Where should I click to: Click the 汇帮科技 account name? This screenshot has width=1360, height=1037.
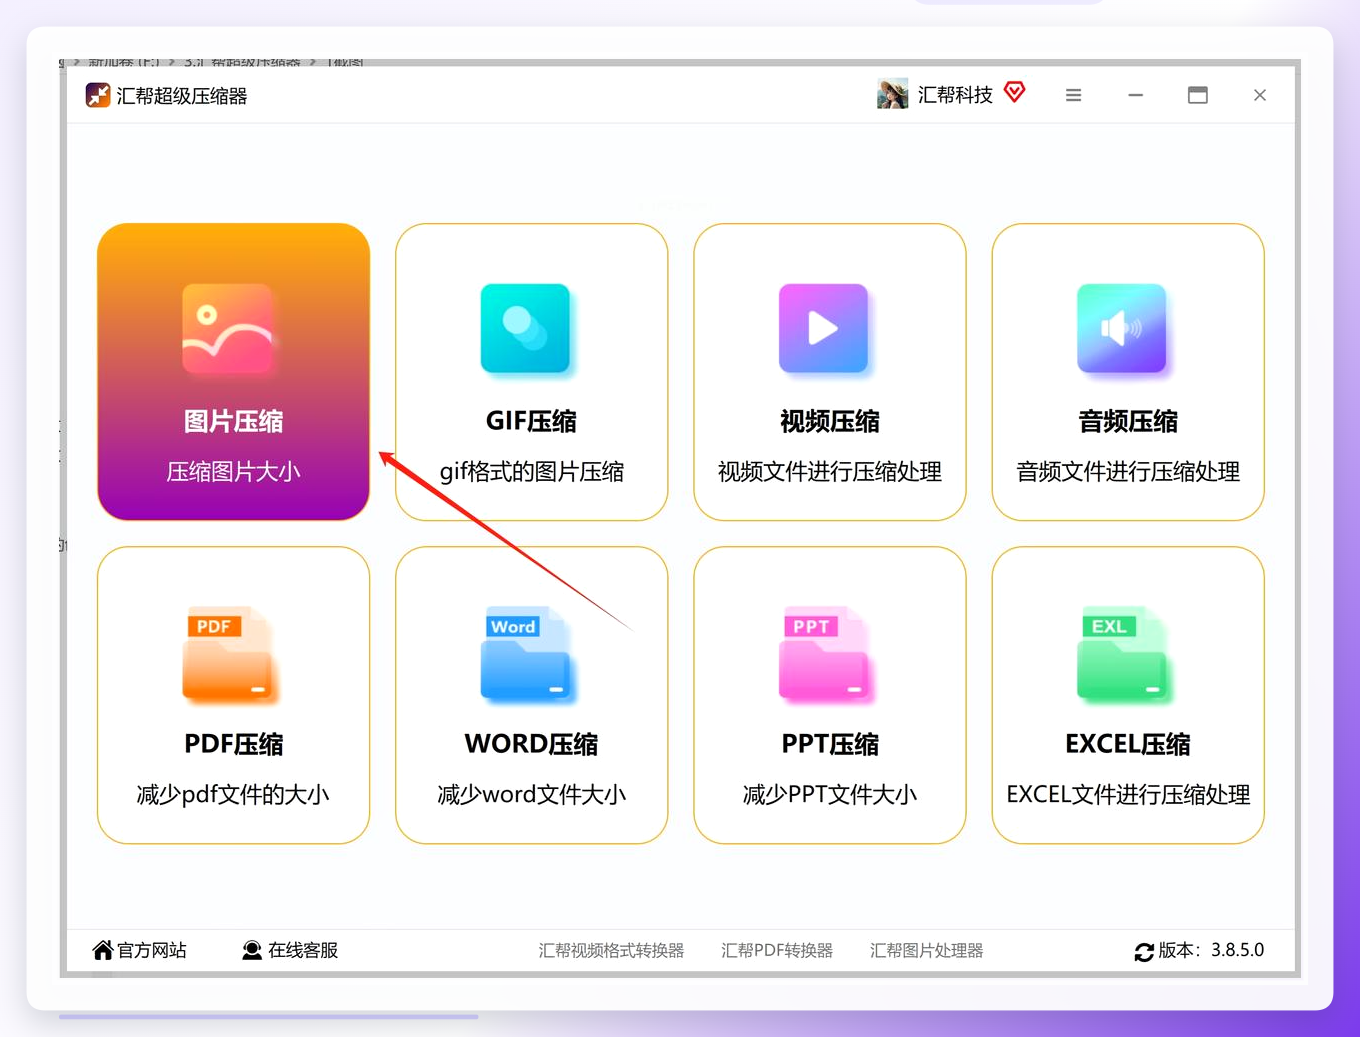tap(955, 95)
